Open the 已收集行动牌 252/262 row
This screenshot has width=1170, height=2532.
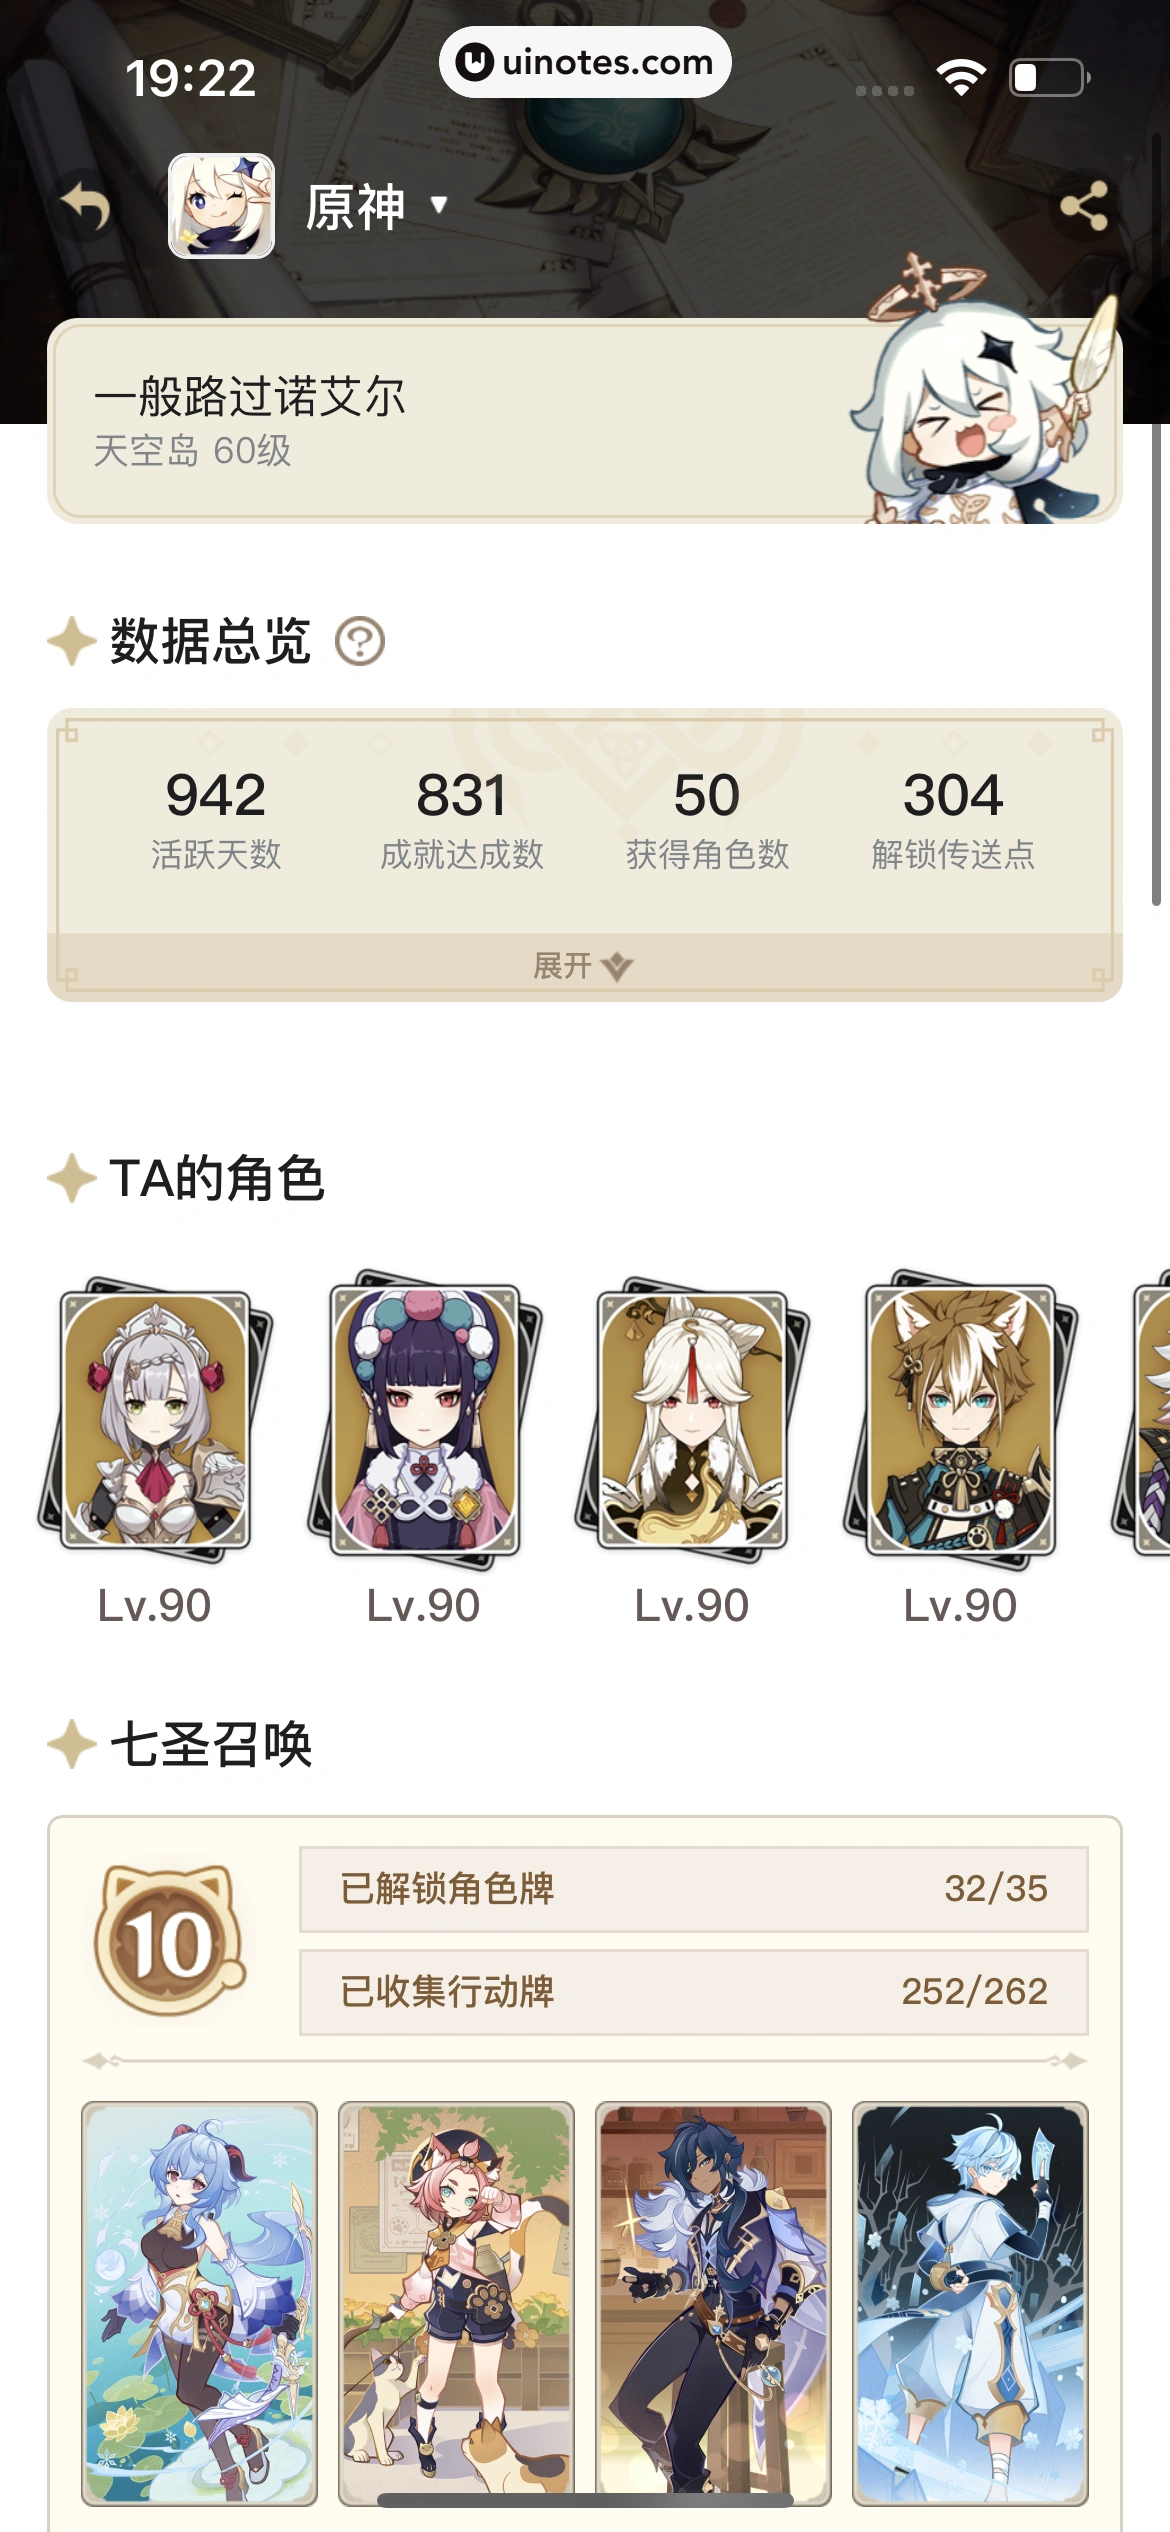[x=694, y=1992]
